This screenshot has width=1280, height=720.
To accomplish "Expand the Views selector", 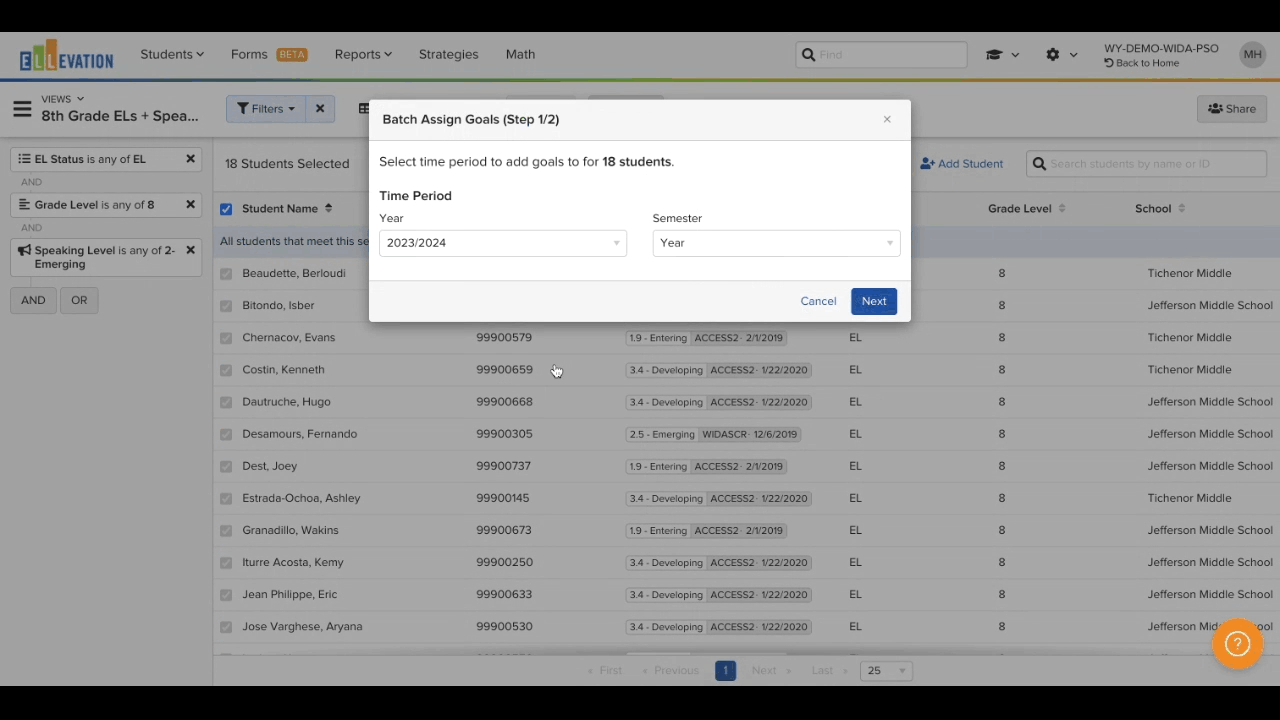I will (62, 99).
